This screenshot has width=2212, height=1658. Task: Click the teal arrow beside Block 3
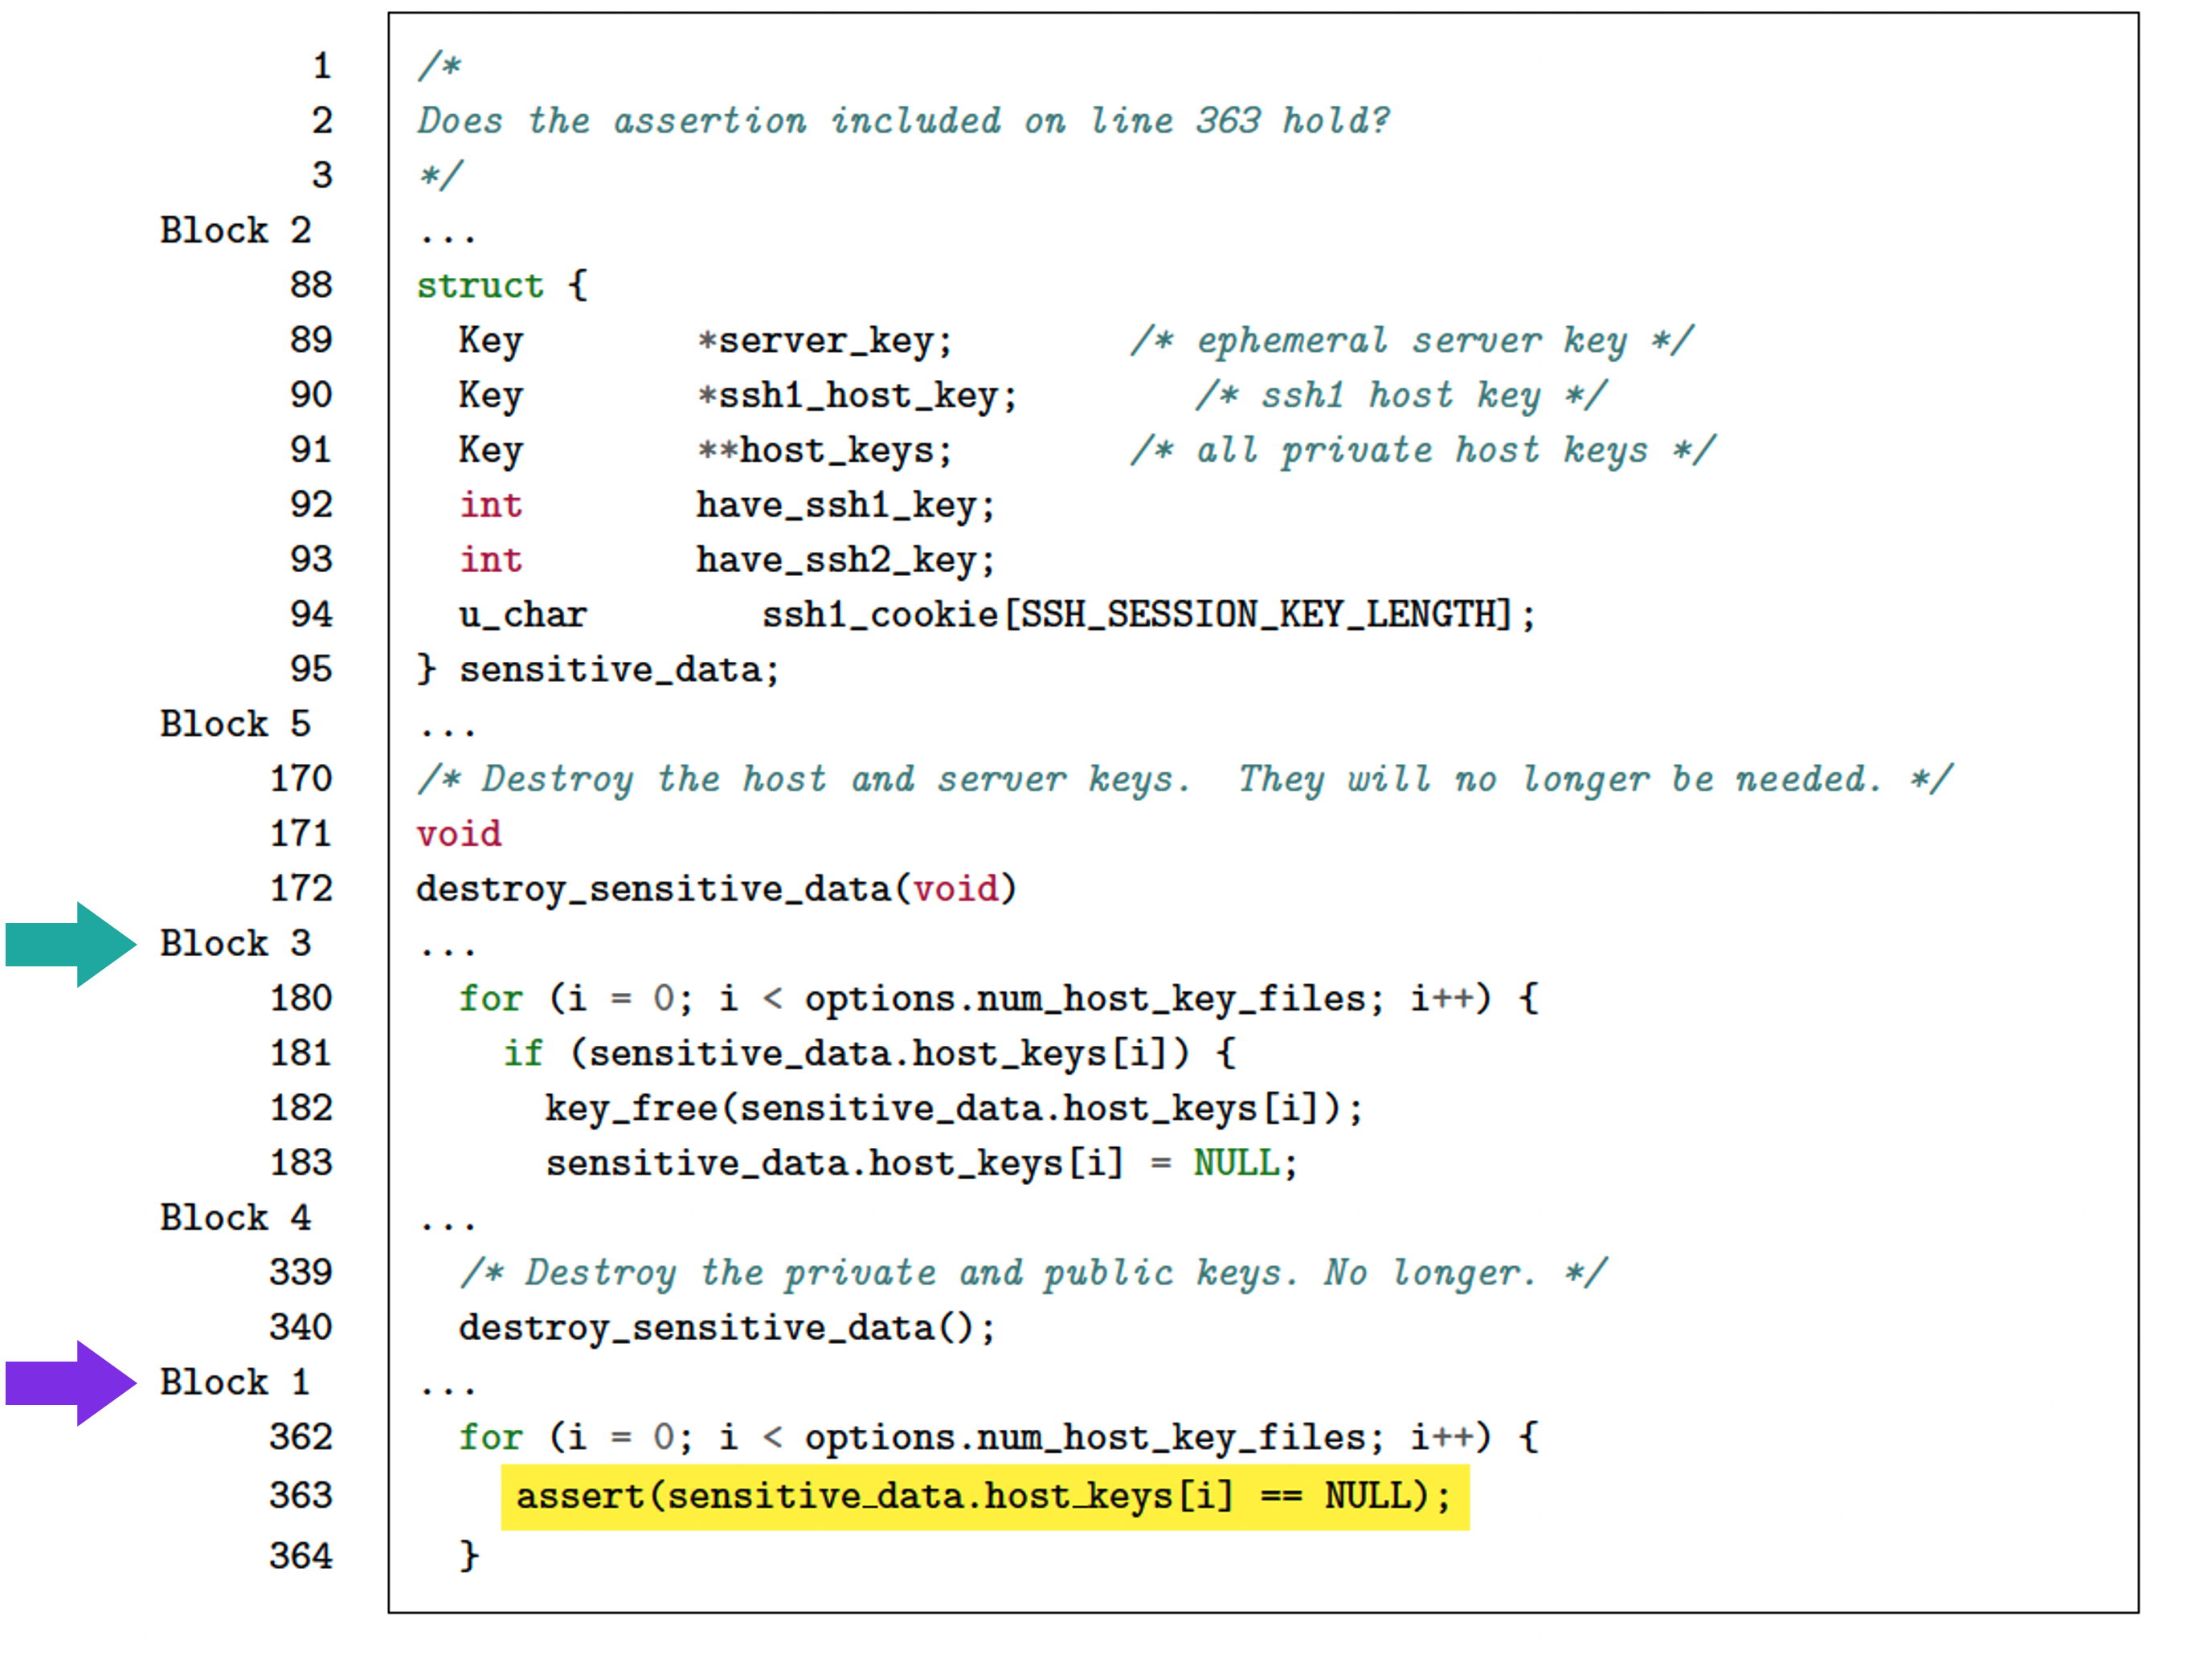click(x=70, y=943)
